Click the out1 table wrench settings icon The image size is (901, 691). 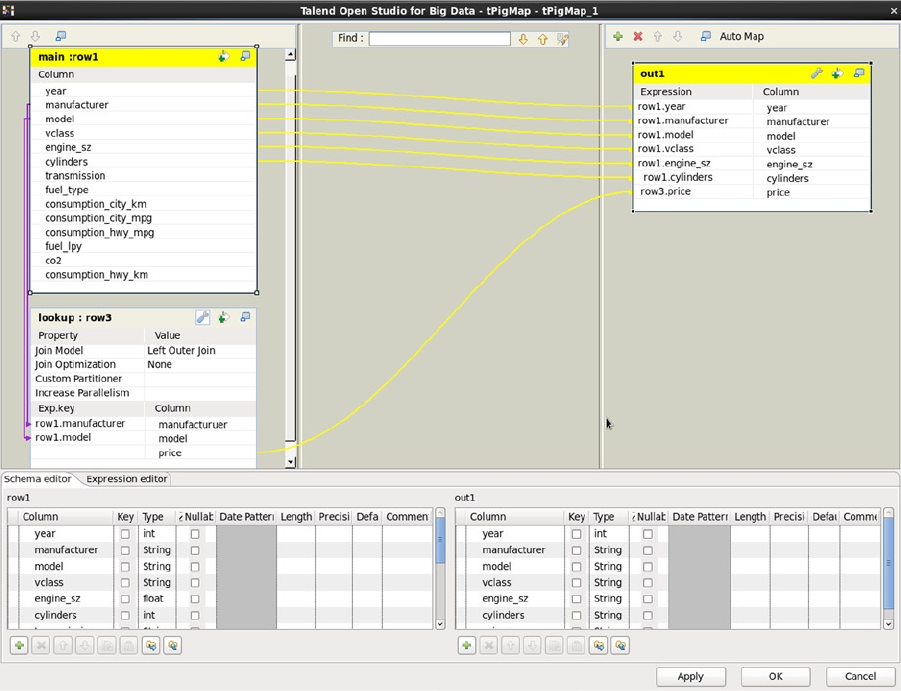tap(816, 73)
